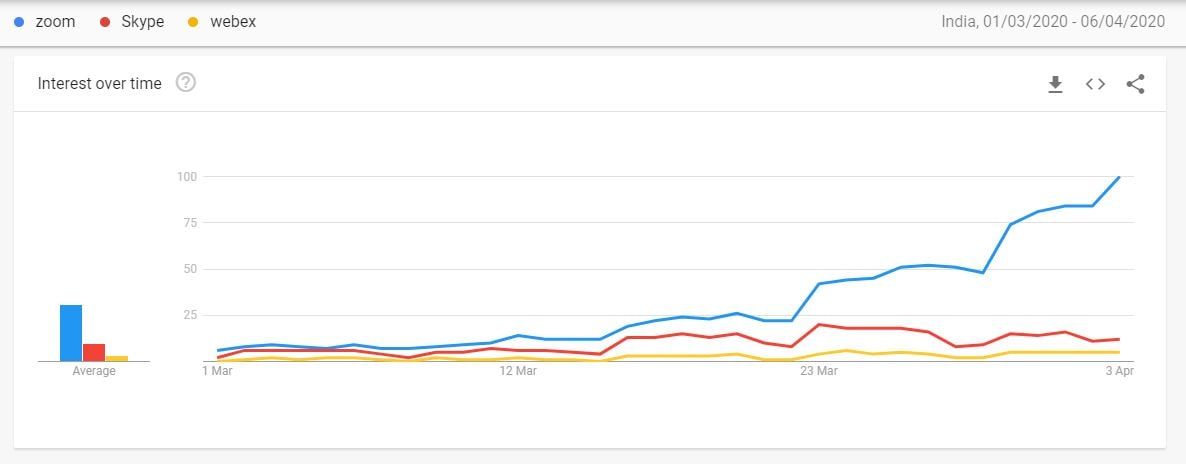Click the Interest over time heading
Viewport: 1186px width, 464px height.
tap(99, 84)
